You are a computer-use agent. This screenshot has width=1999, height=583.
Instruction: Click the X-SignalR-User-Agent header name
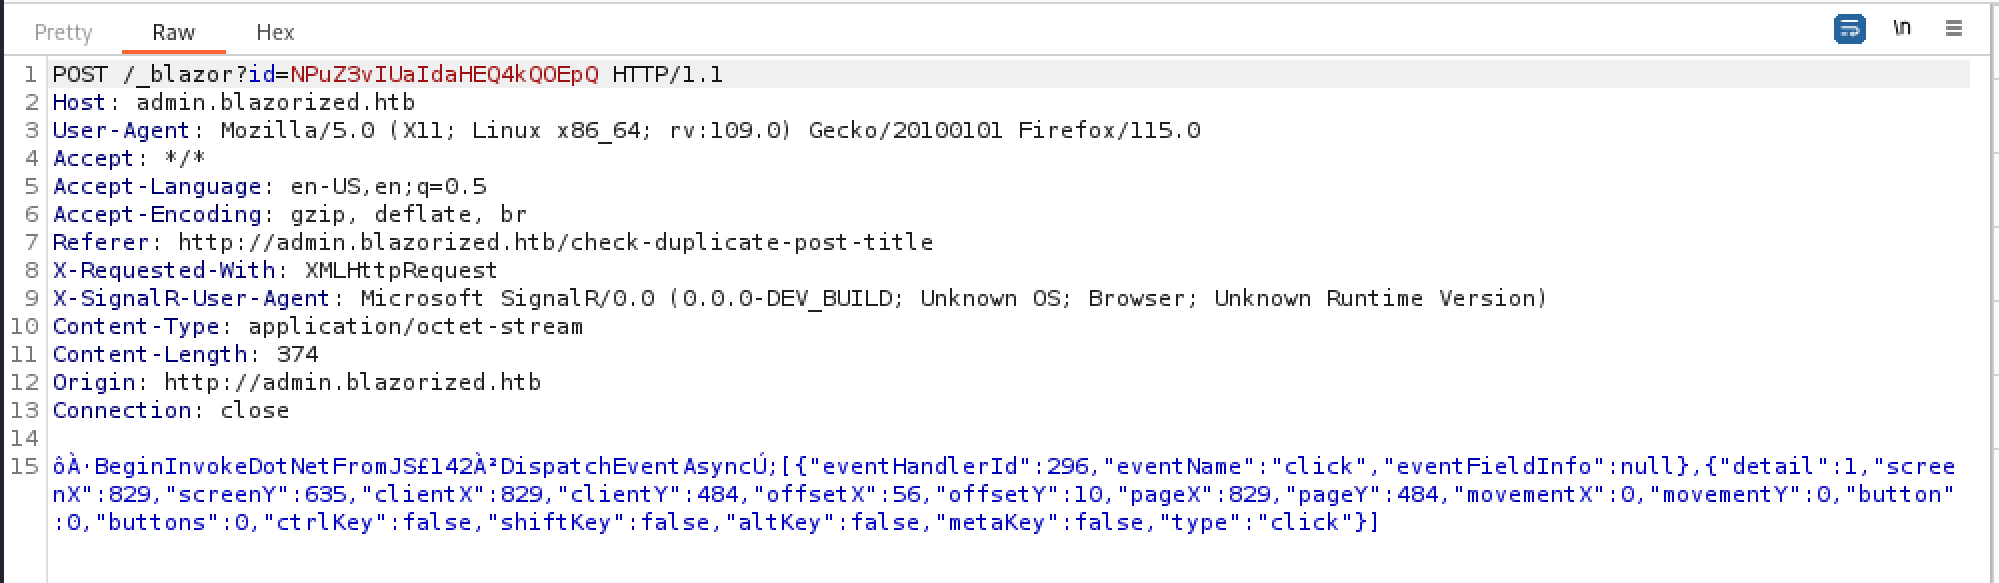coord(191,299)
